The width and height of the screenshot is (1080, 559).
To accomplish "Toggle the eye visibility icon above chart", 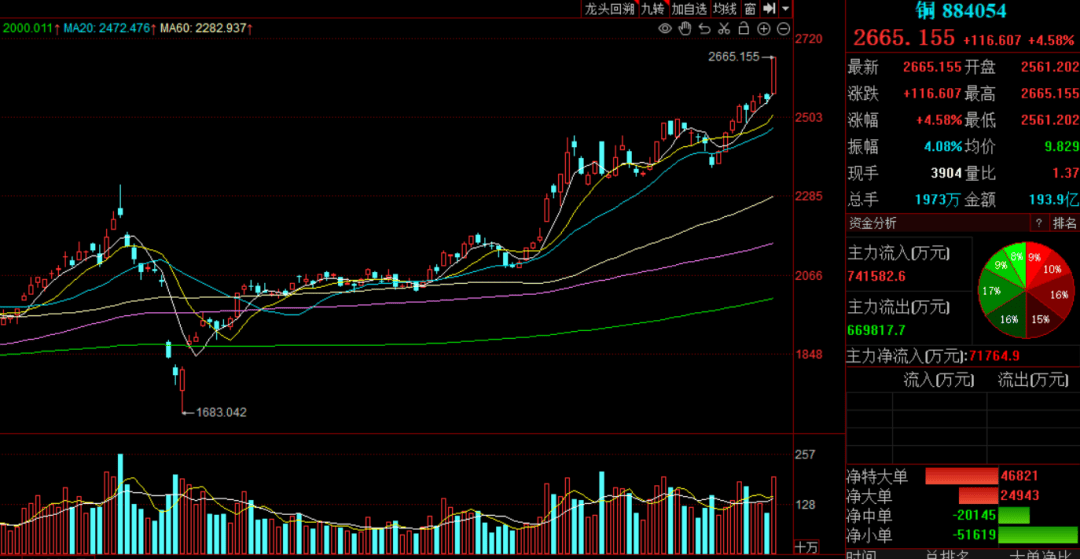I will [x=665, y=29].
